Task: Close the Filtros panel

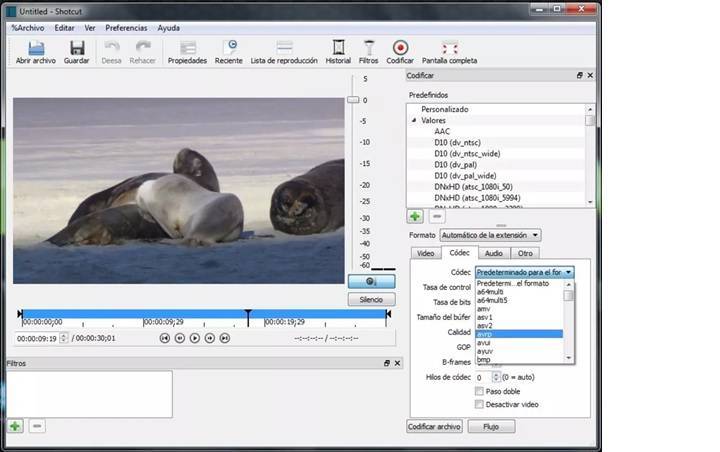Action: (398, 363)
